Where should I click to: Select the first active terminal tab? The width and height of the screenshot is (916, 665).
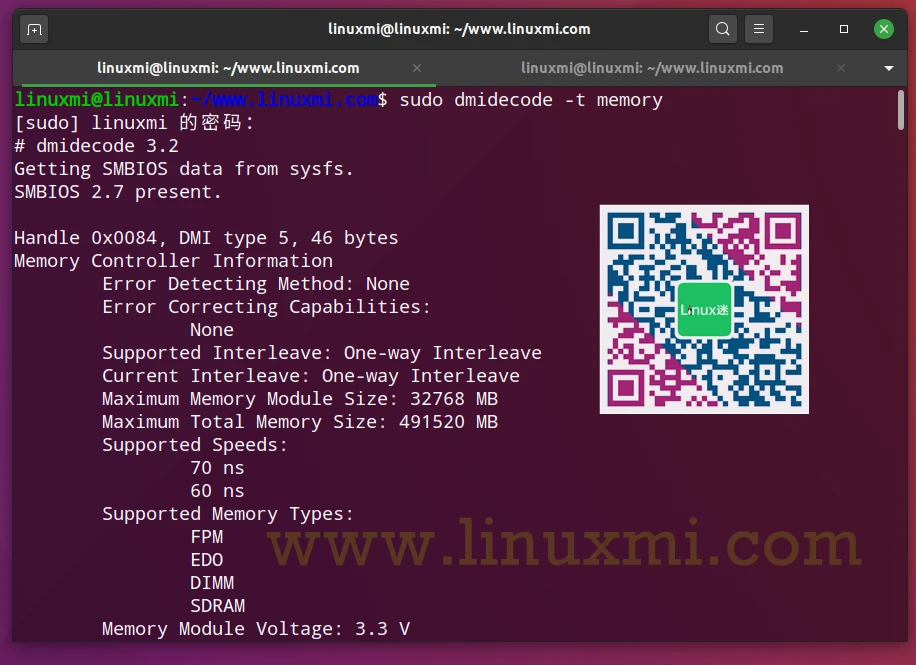[x=228, y=68]
